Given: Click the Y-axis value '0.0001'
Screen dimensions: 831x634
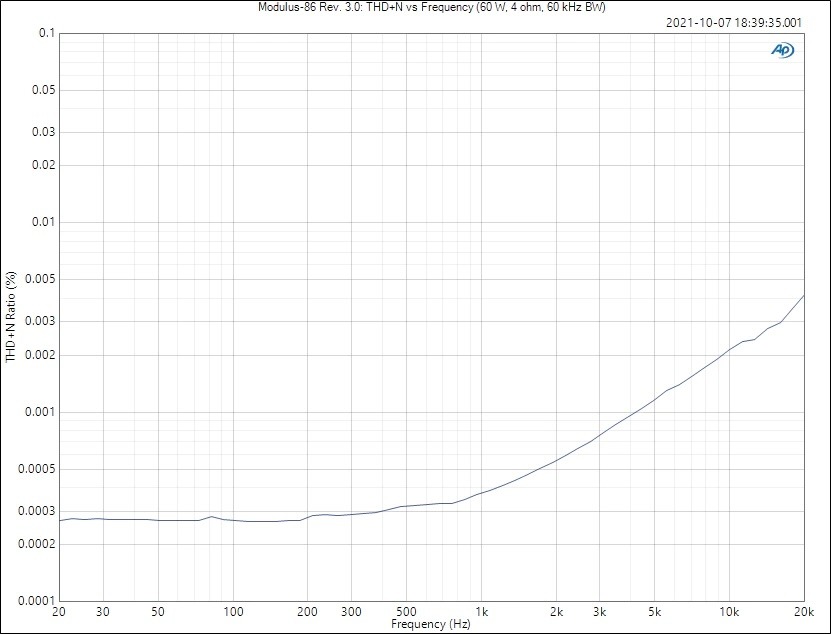Looking at the screenshot, I should [x=37, y=601].
